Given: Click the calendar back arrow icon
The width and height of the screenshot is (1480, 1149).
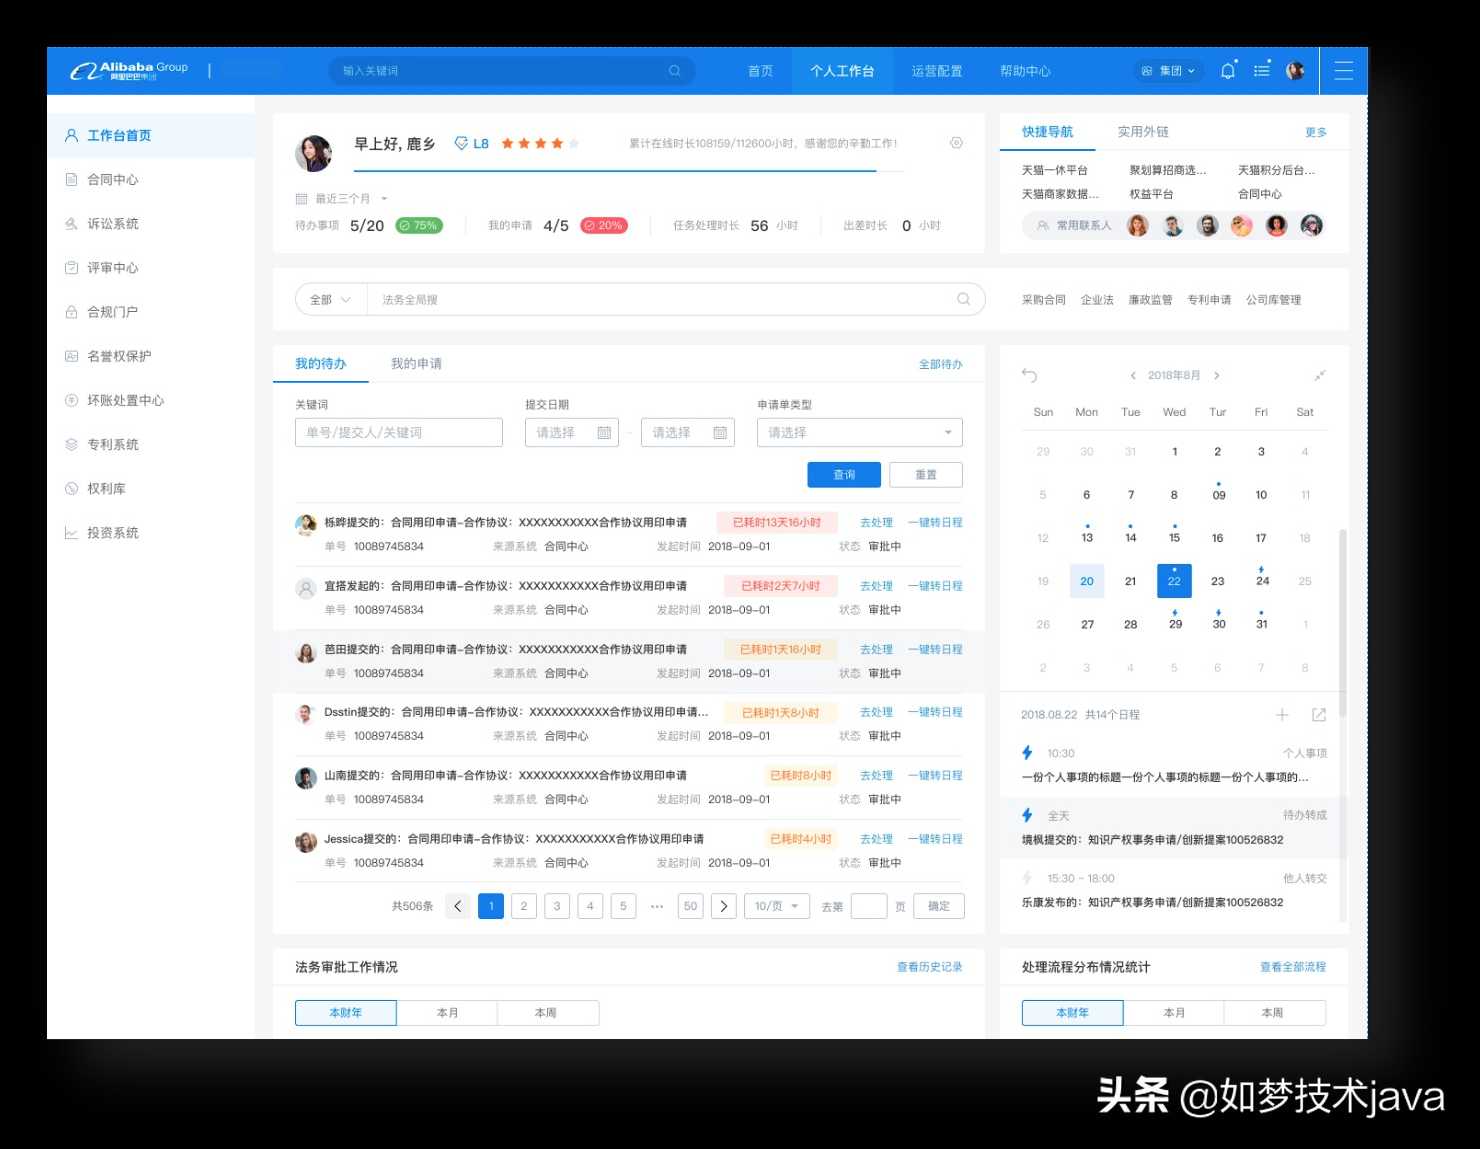Looking at the screenshot, I should [x=1029, y=375].
